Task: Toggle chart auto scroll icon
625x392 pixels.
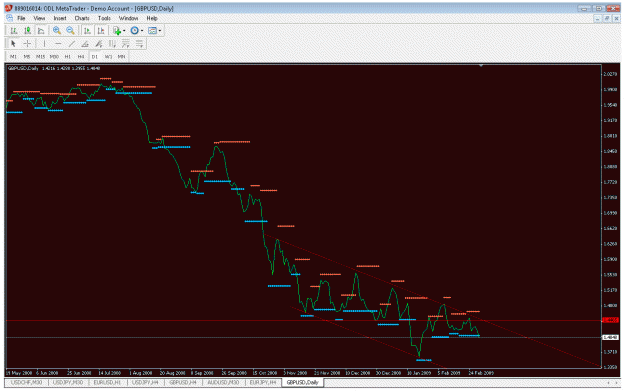Action: point(87,31)
